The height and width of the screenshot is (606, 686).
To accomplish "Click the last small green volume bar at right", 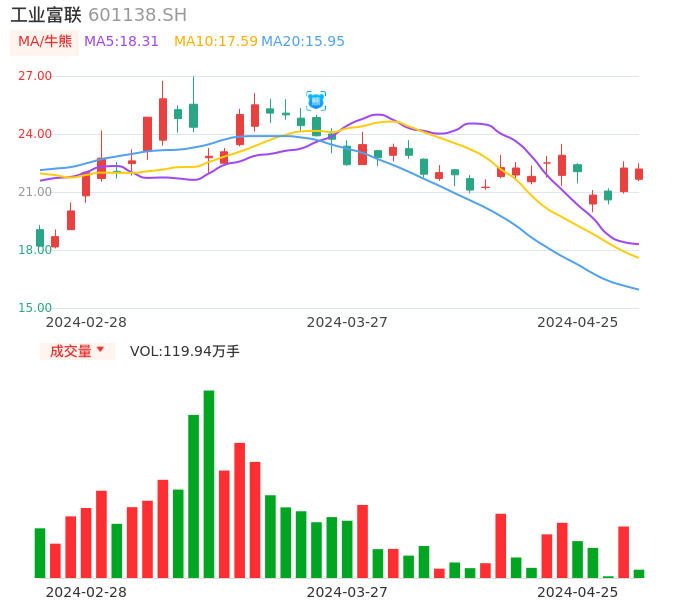I will 639,574.
